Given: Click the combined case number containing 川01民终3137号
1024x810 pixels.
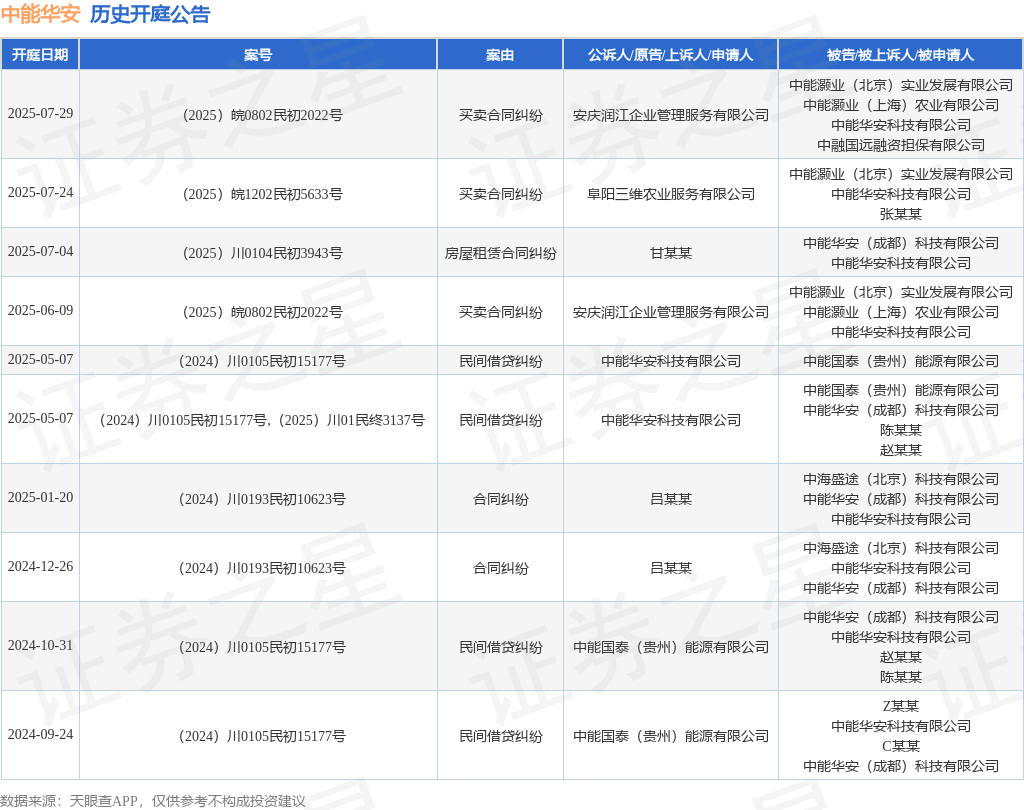Looking at the screenshot, I should 261,420.
